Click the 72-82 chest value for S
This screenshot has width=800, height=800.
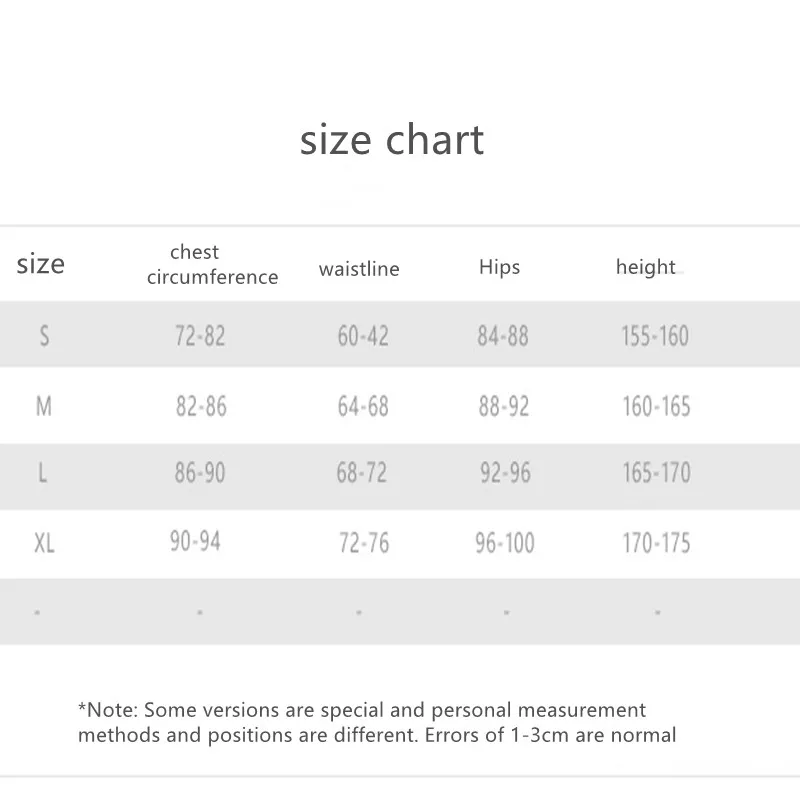click(x=200, y=336)
